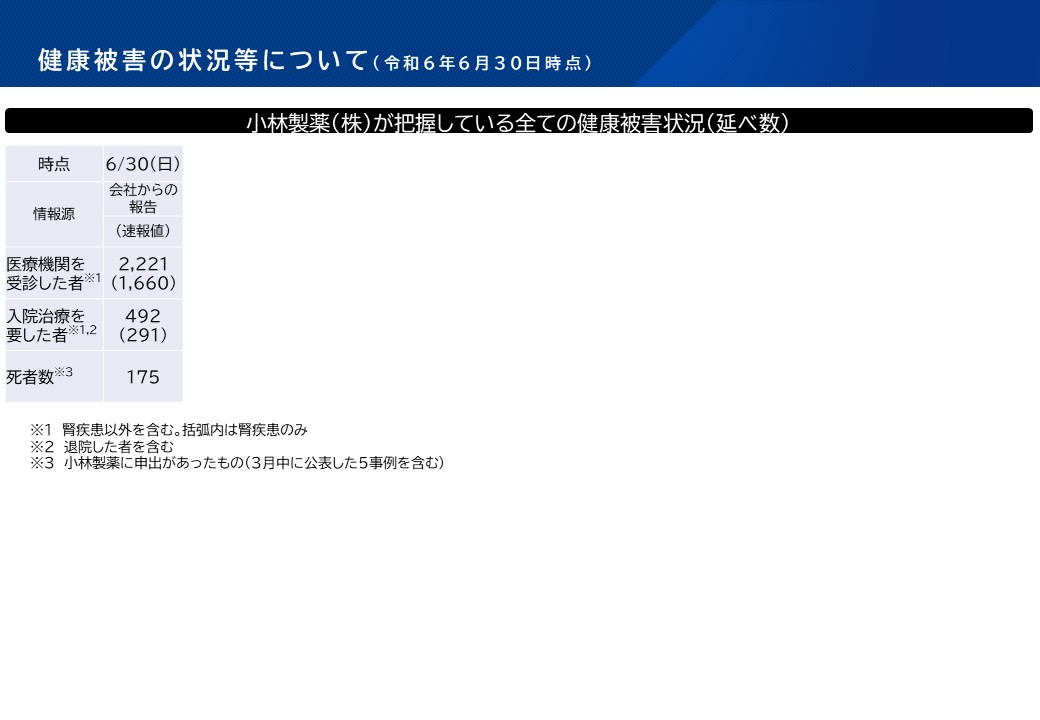Click the hospitalization count 492
Image resolution: width=1040 pixels, height=720 pixels.
pyautogui.click(x=143, y=316)
